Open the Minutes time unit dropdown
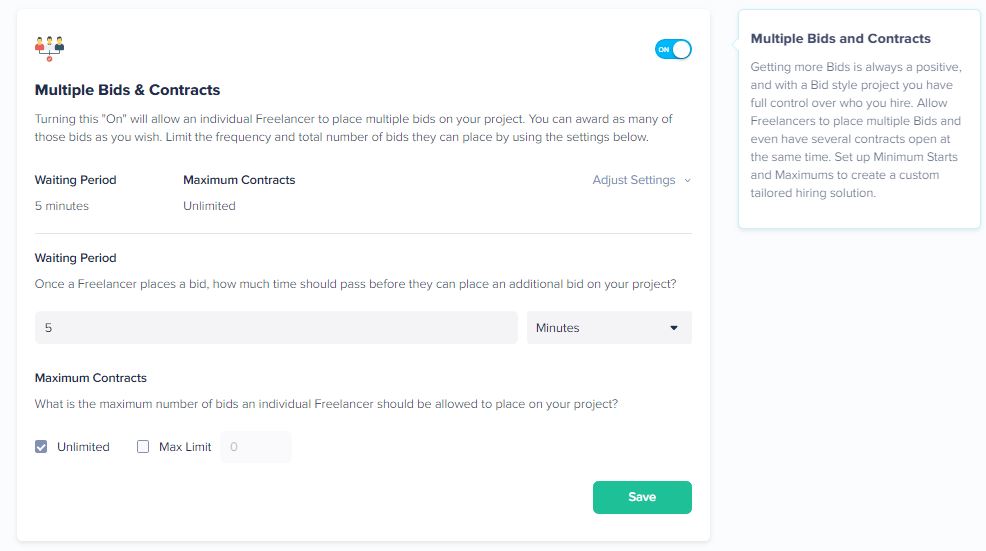The width and height of the screenshot is (986, 551). pyautogui.click(x=609, y=328)
